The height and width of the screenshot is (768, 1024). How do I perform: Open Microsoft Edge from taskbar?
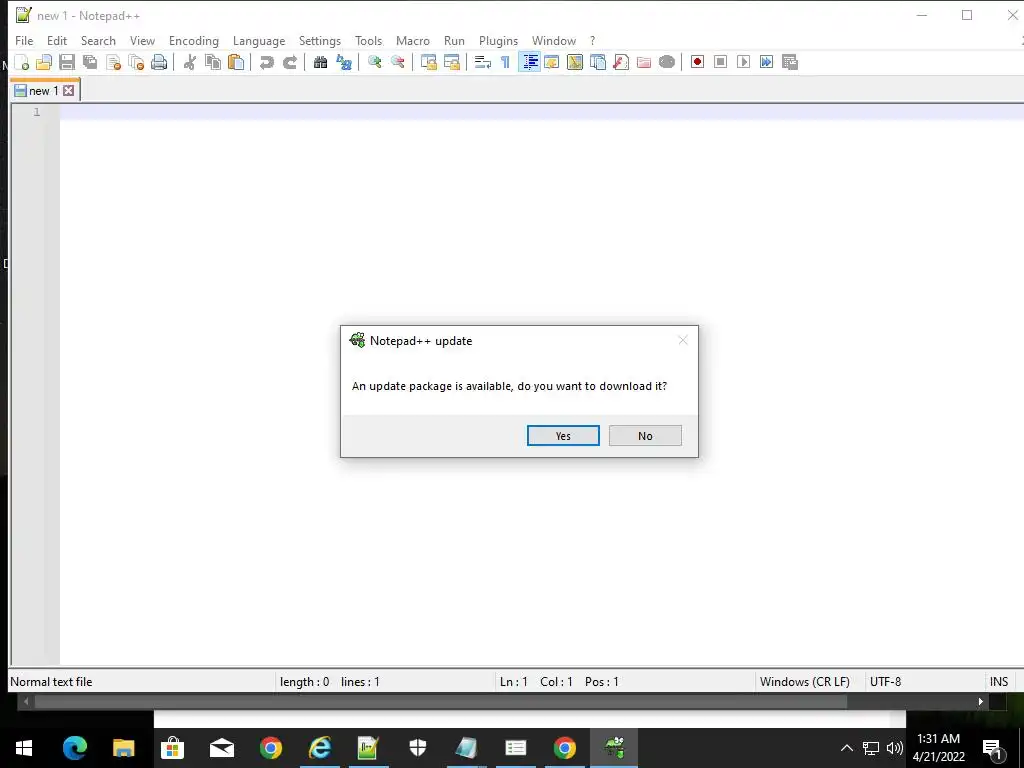coord(74,748)
